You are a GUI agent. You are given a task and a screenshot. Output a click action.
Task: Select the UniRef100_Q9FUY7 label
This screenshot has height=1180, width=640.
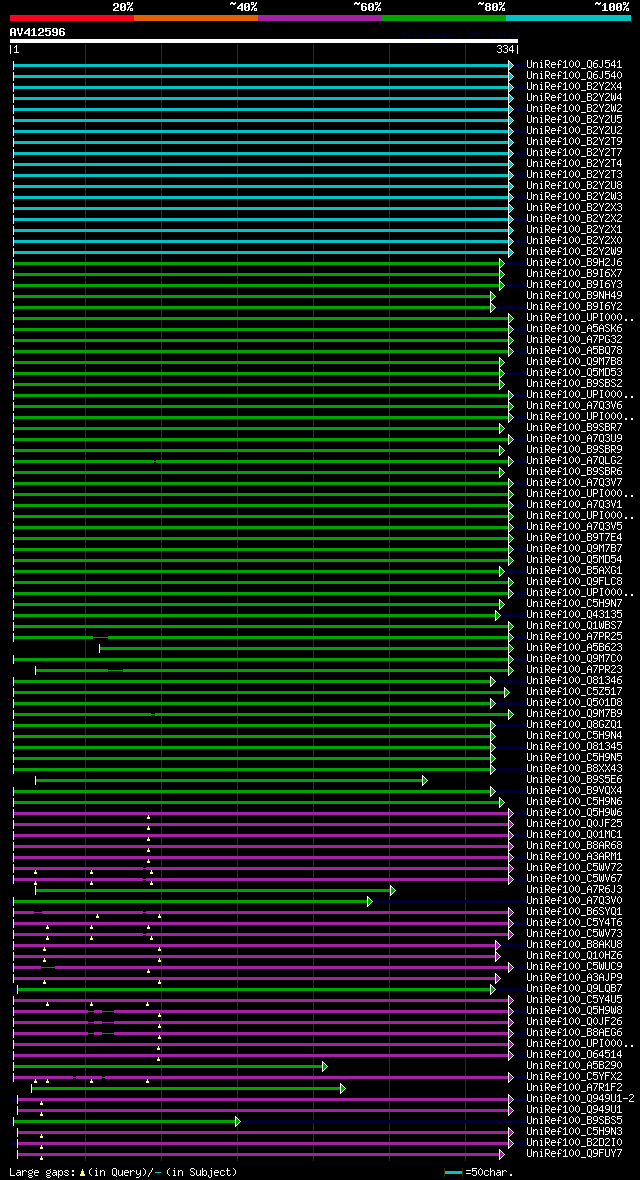coord(574,1154)
